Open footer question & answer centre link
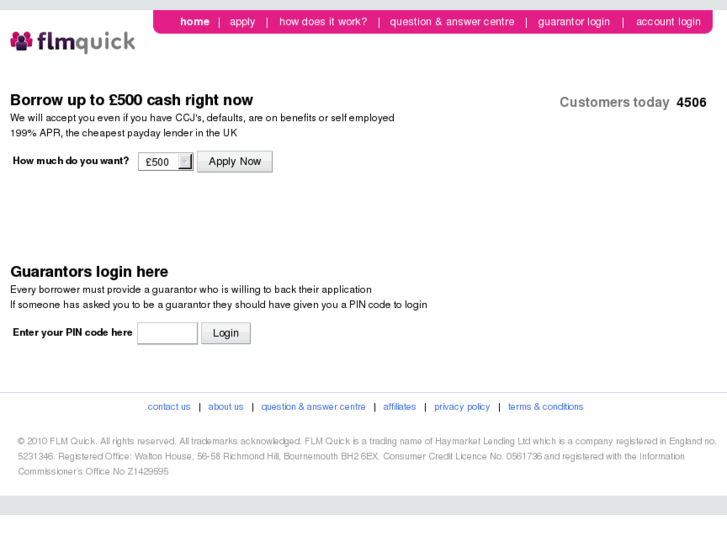727x545 pixels. (313, 407)
